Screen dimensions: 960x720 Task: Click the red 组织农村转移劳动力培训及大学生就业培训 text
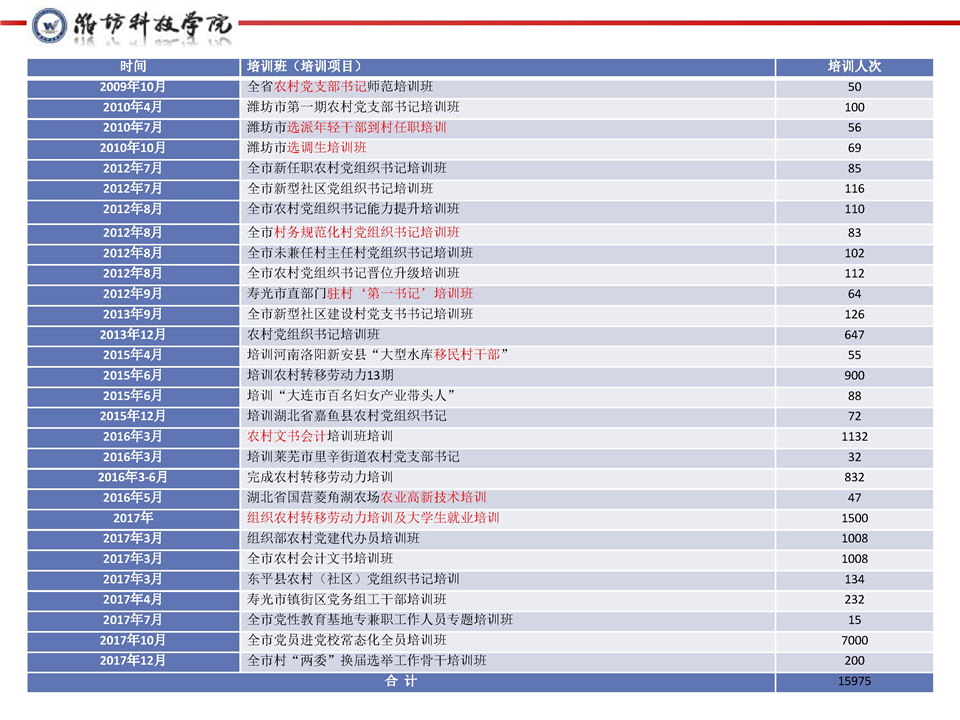pos(373,518)
